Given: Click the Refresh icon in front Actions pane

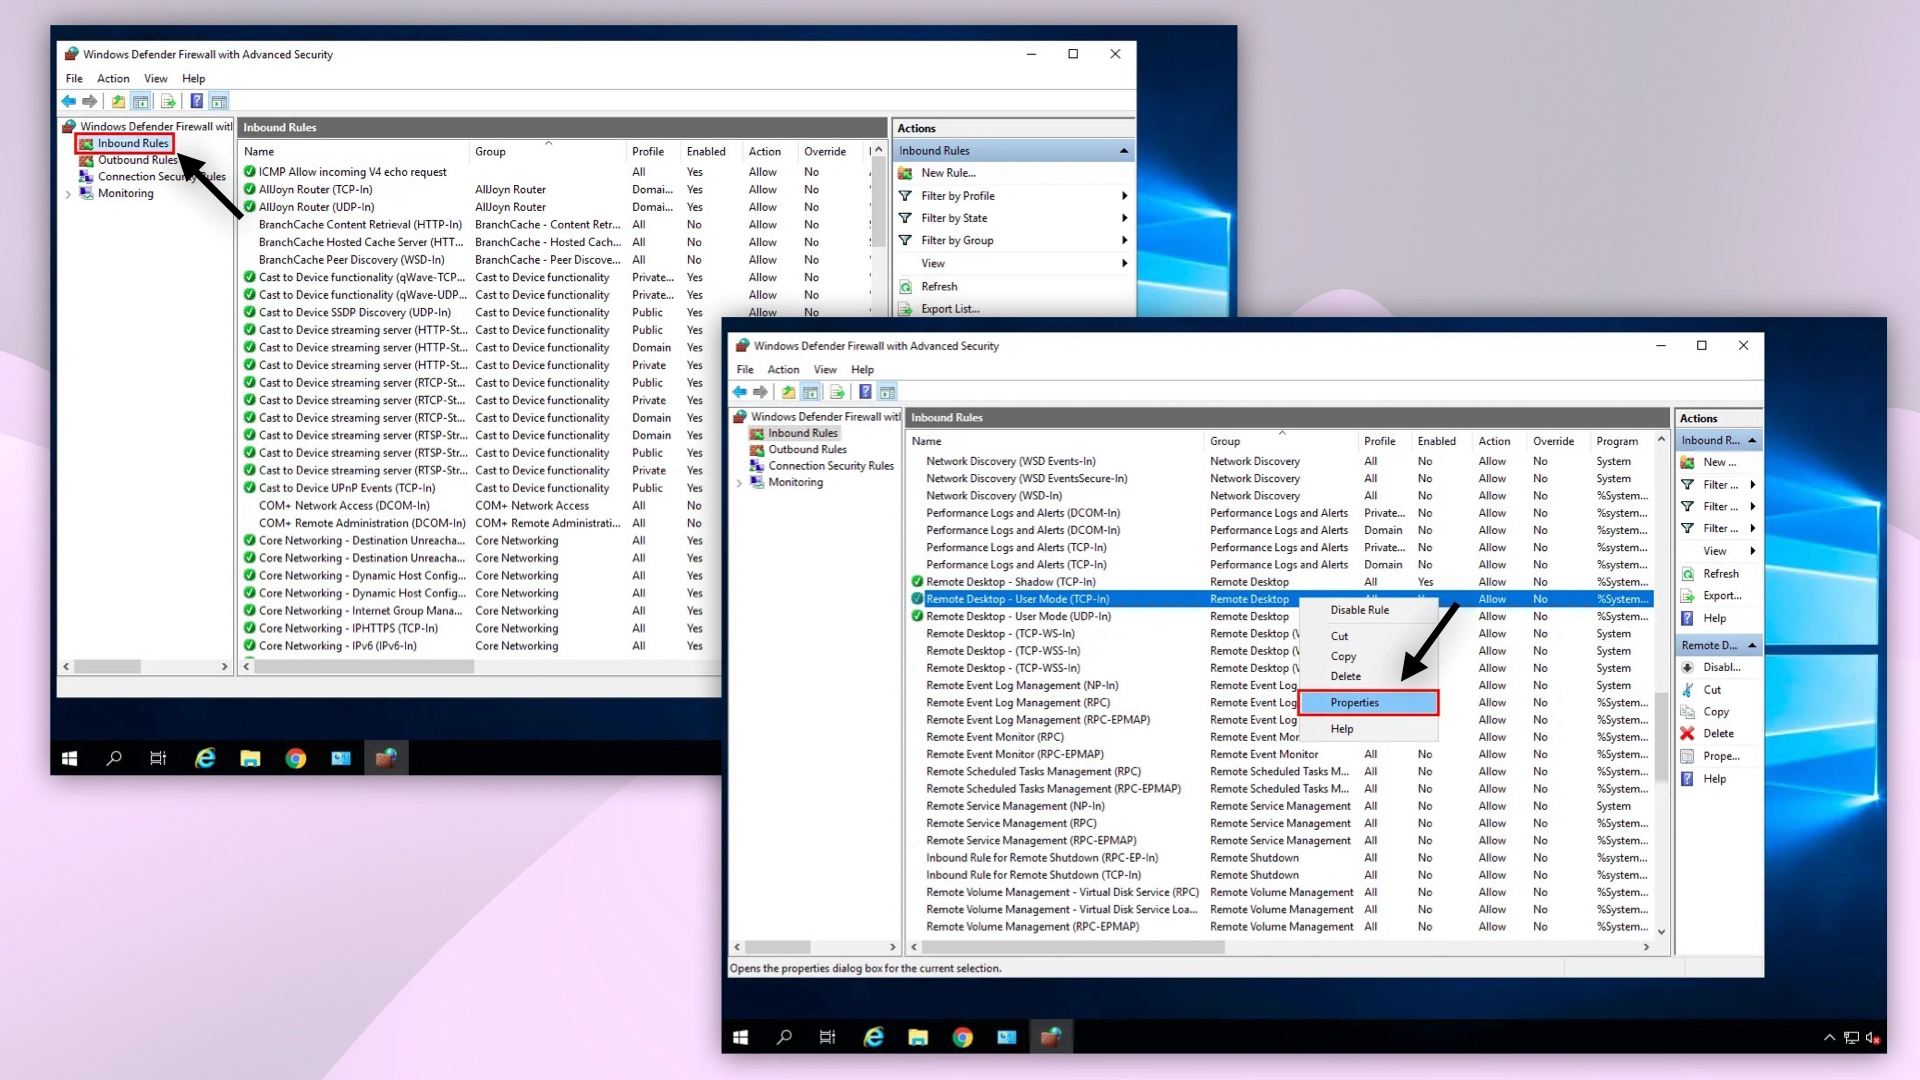Looking at the screenshot, I should 1688,574.
